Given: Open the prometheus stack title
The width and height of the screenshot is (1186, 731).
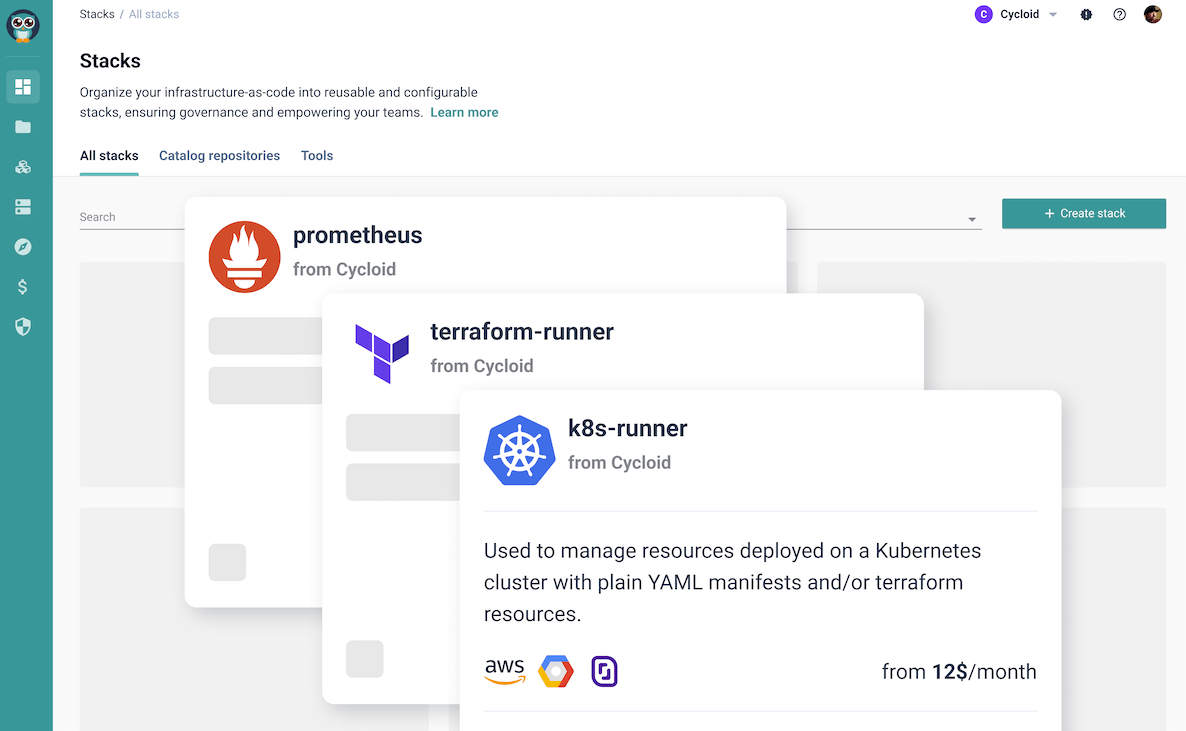Looking at the screenshot, I should click(358, 235).
